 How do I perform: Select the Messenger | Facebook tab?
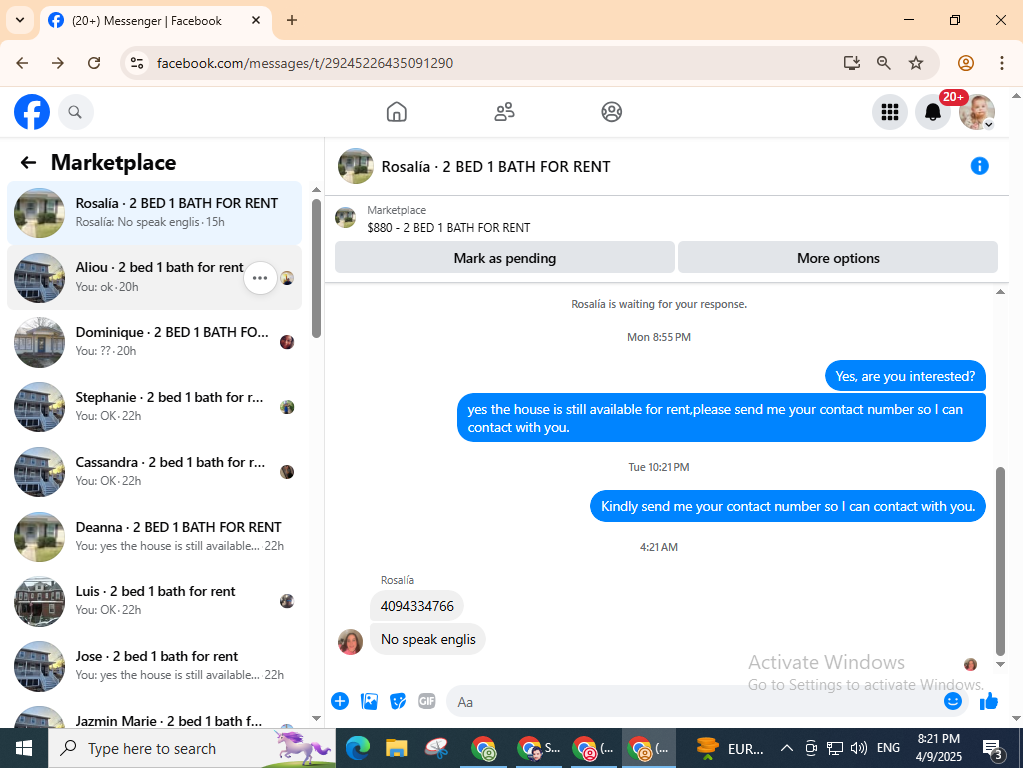[156, 21]
